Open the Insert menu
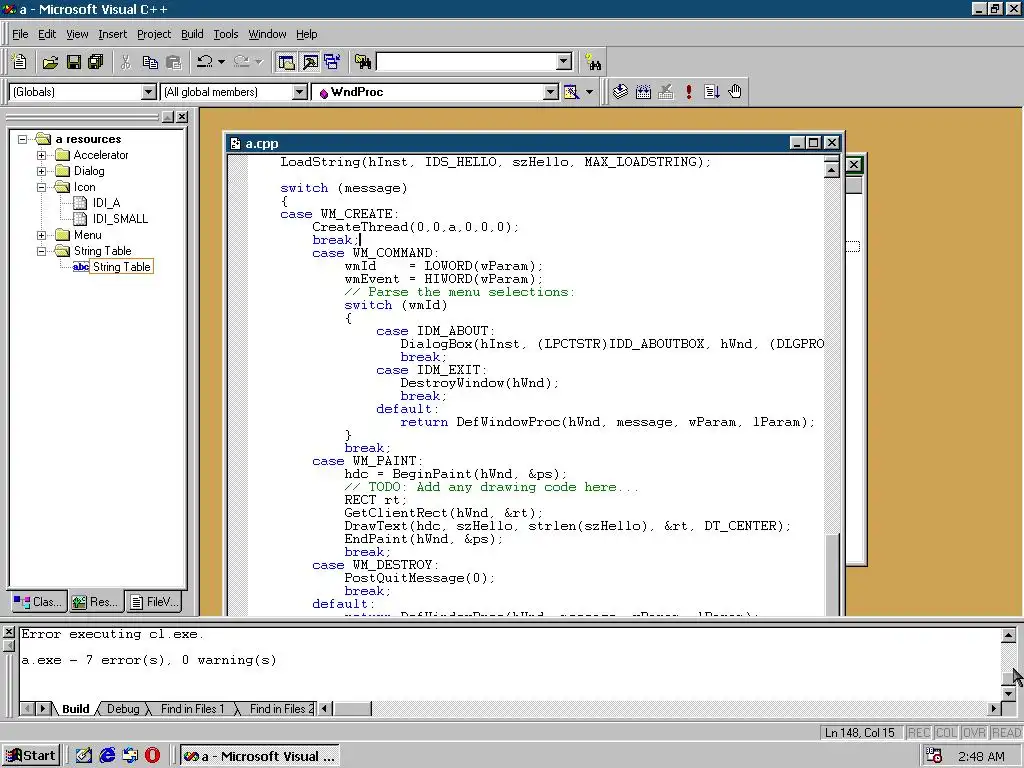Image resolution: width=1024 pixels, height=768 pixels. 112,34
